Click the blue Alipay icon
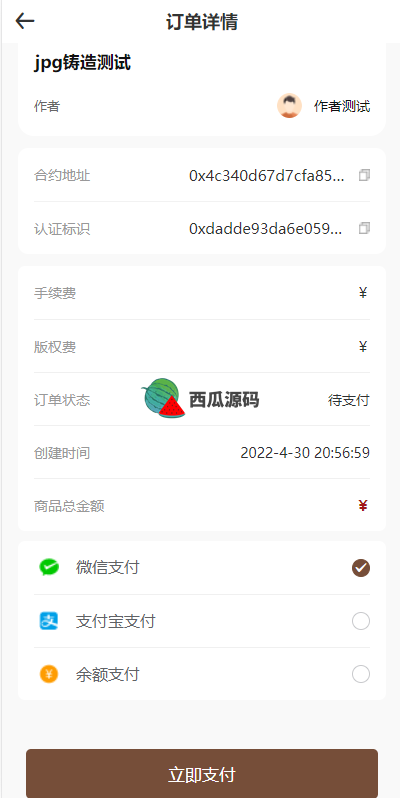Image resolution: width=400 pixels, height=798 pixels. (x=49, y=621)
